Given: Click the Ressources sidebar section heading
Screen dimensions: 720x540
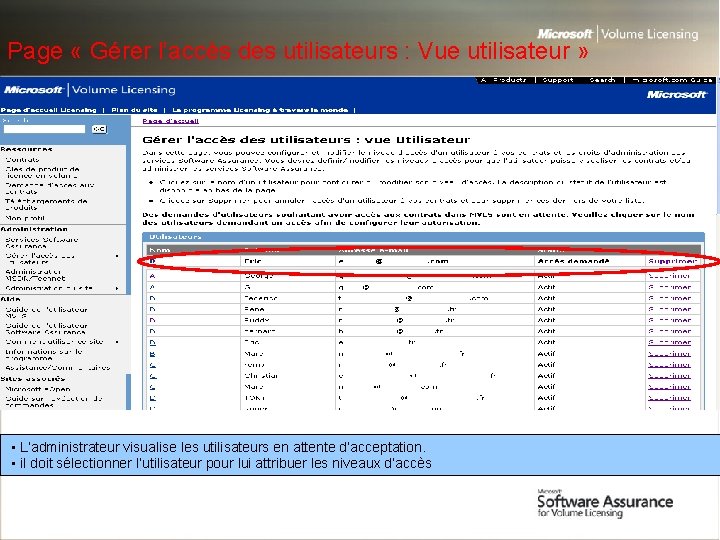Looking at the screenshot, I should [27, 149].
